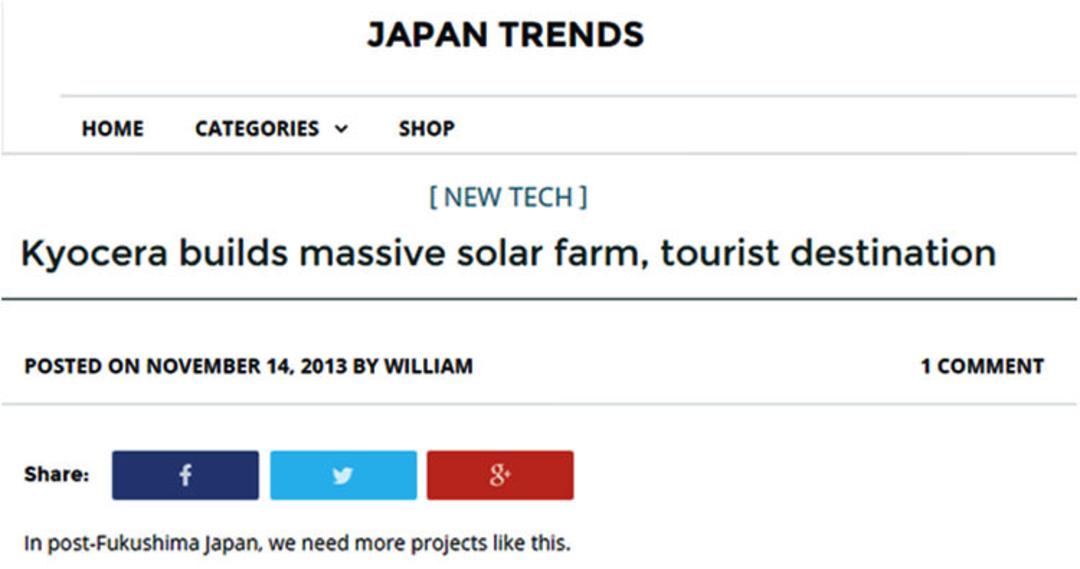Share the article on Twitter

(x=343, y=475)
